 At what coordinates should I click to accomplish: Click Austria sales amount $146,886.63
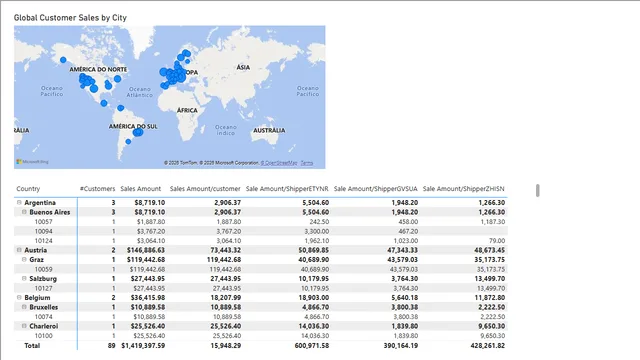(x=146, y=250)
